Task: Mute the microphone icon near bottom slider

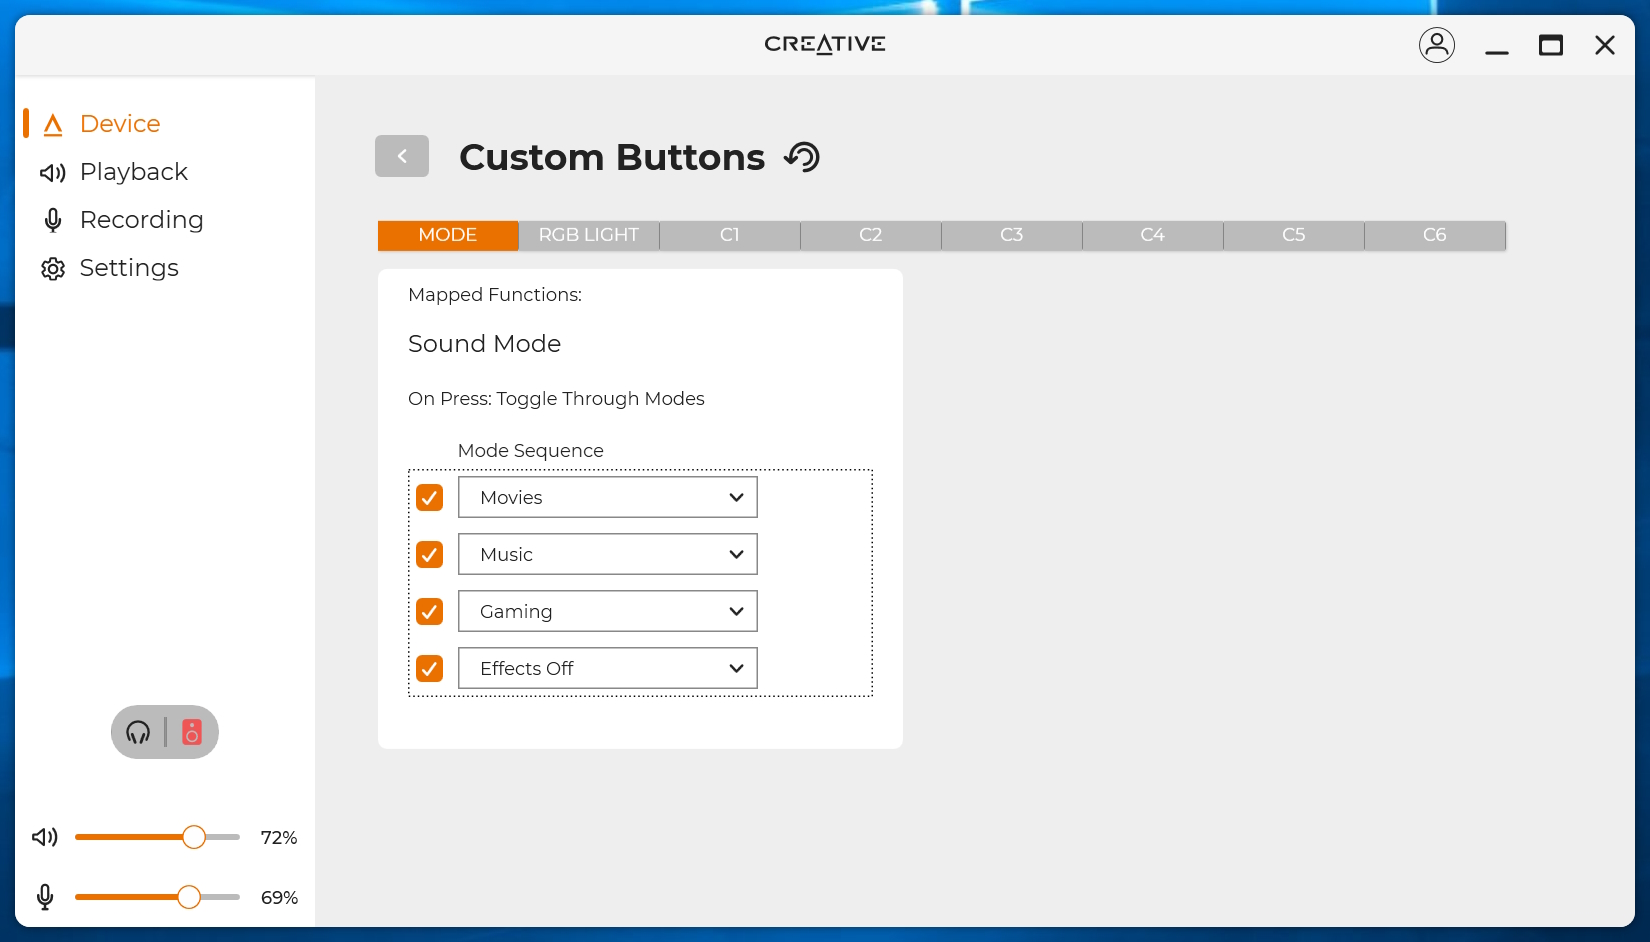Action: pyautogui.click(x=45, y=897)
